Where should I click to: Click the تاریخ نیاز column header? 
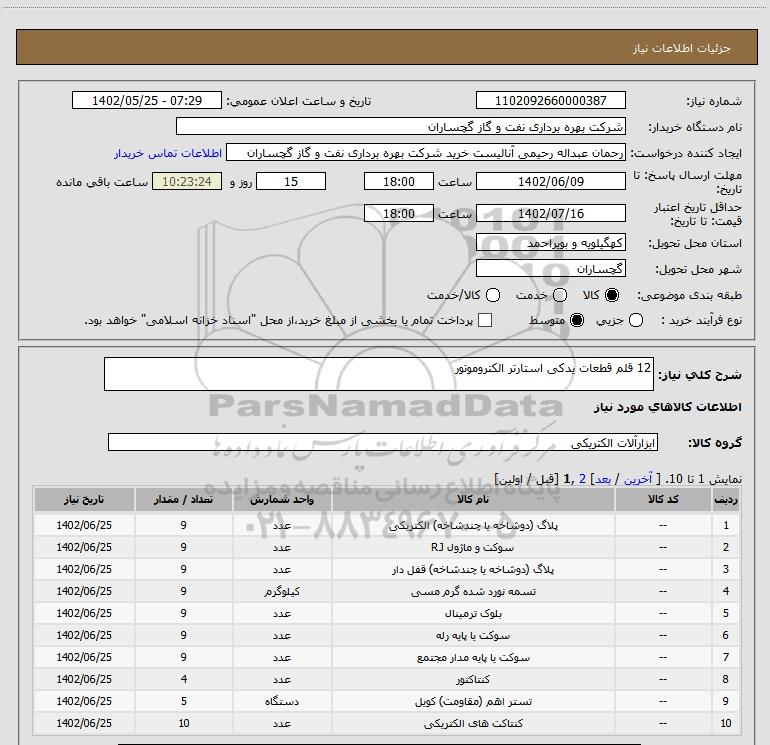pos(84,499)
